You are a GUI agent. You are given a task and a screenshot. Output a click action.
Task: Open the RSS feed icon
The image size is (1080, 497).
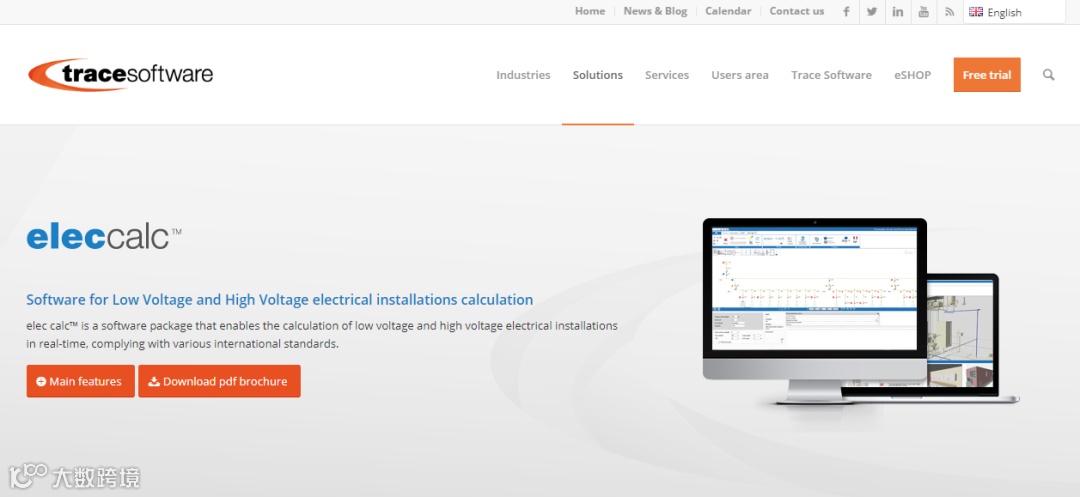click(x=949, y=12)
